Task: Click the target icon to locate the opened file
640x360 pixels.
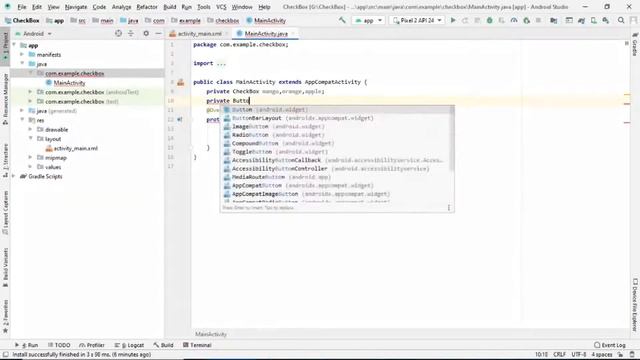Action: 118,33
